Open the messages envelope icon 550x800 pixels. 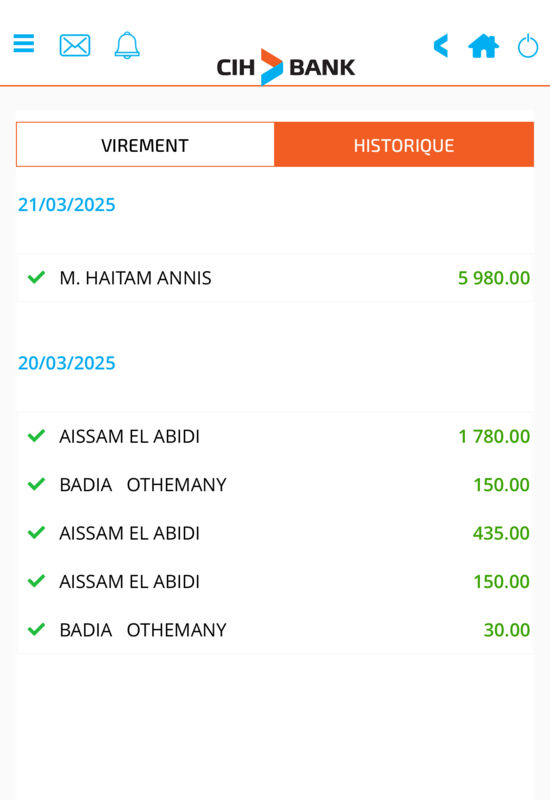click(x=75, y=45)
